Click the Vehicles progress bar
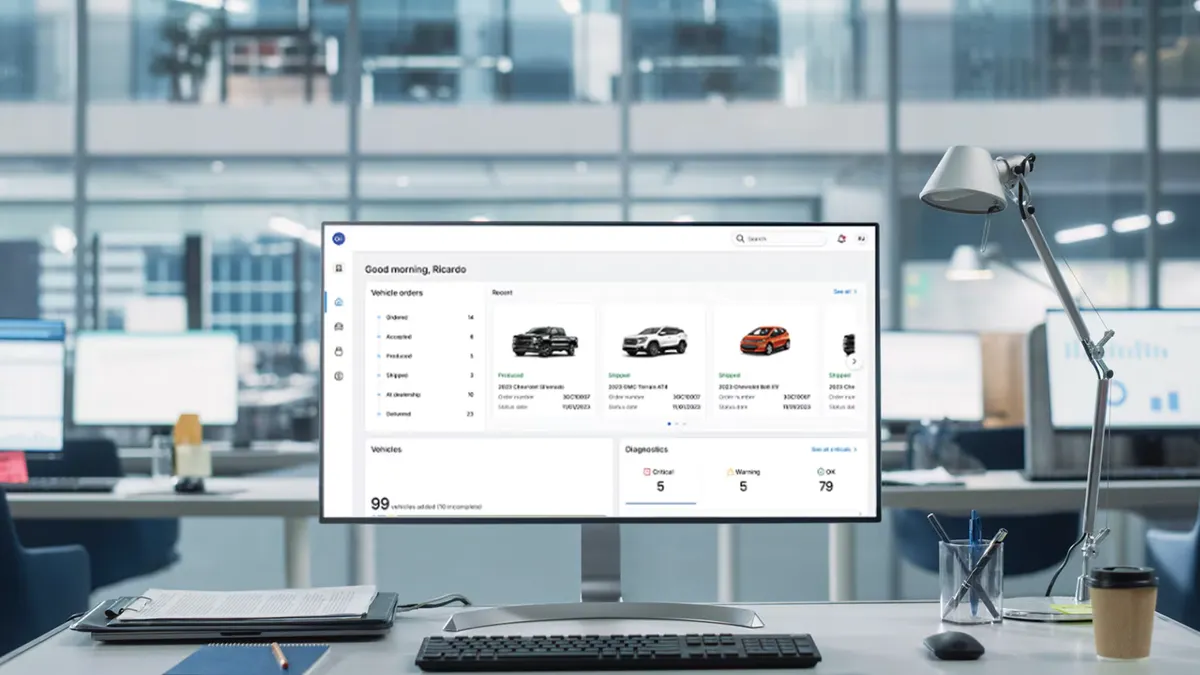 [x=489, y=515]
